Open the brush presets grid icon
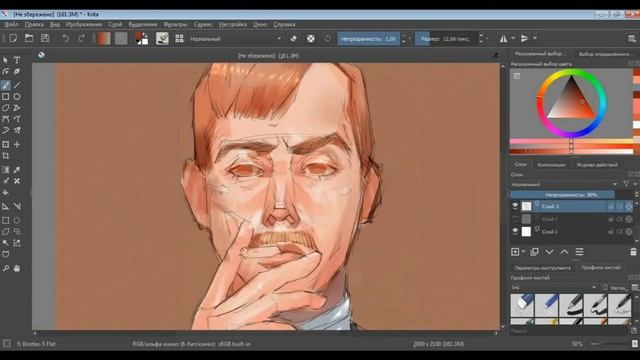 click(179, 38)
